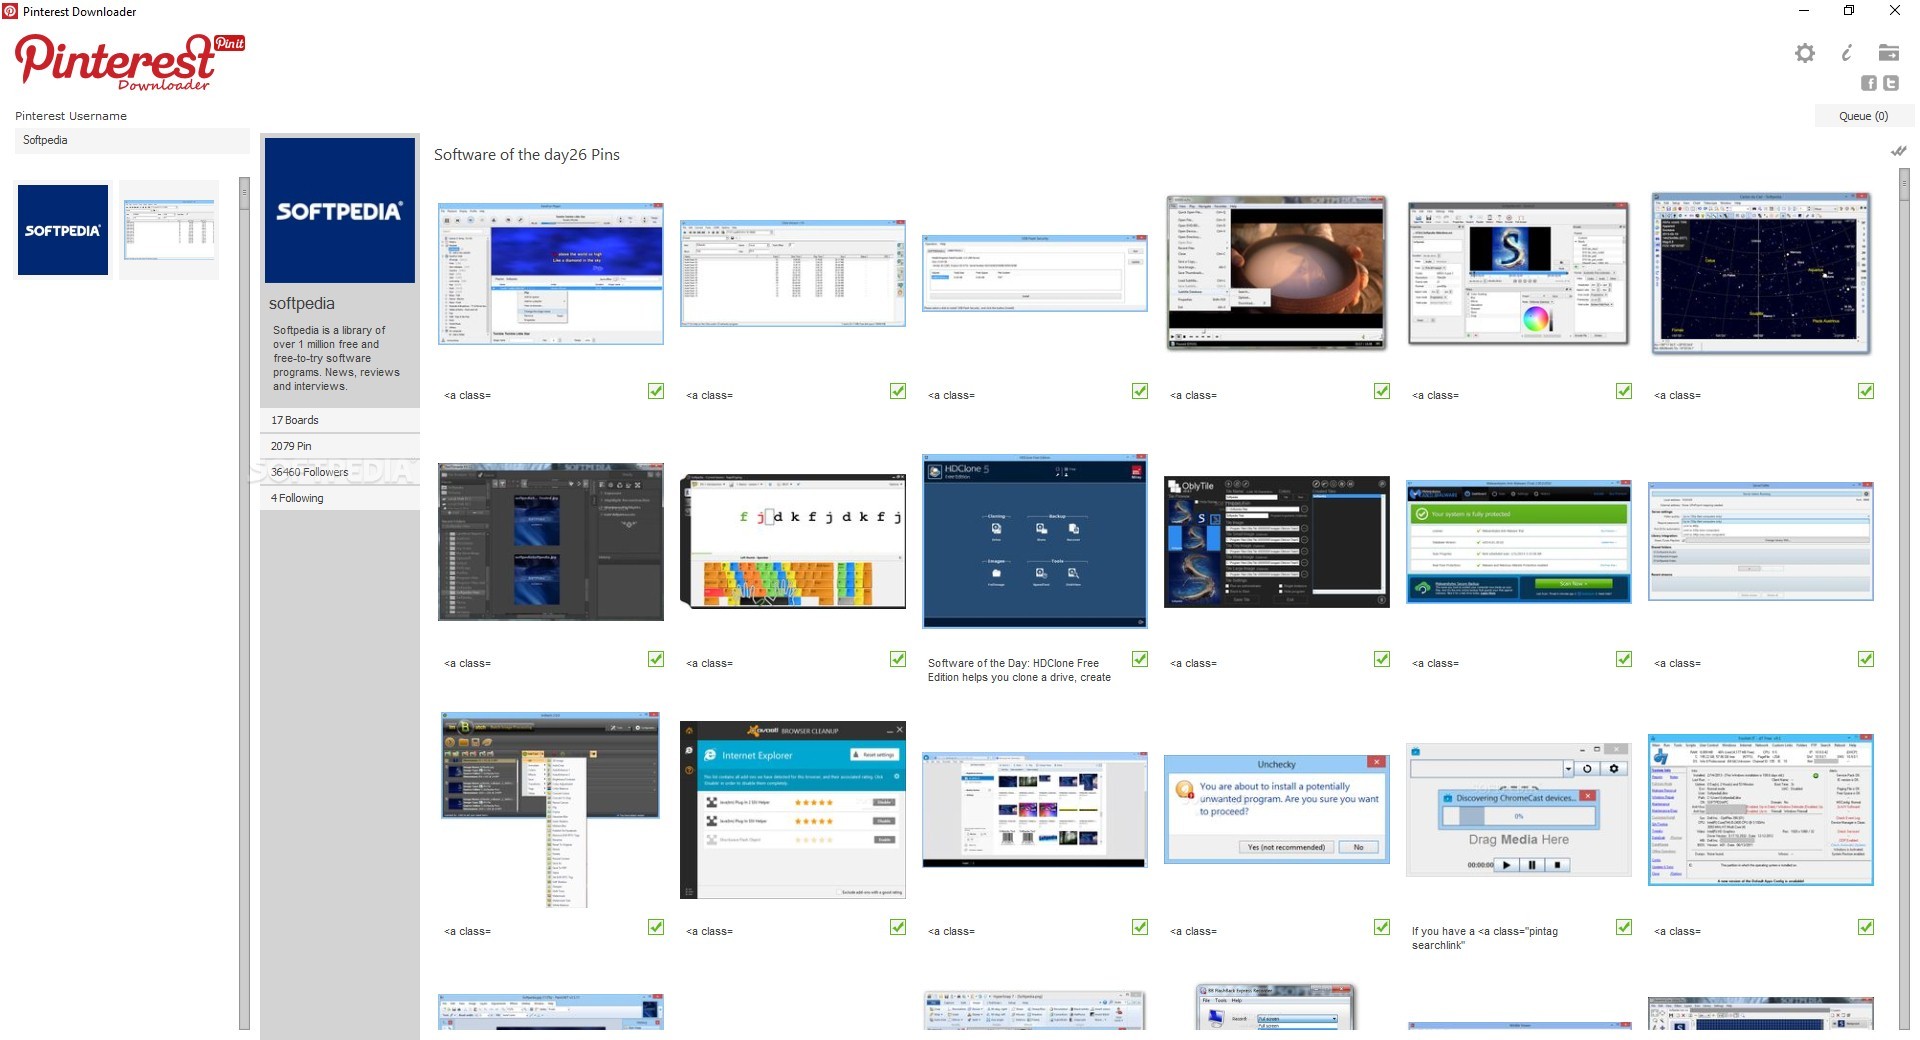Open the Drag Media Here pin thumbnail
Viewport: 1920px width, 1040px height.
tap(1518, 809)
